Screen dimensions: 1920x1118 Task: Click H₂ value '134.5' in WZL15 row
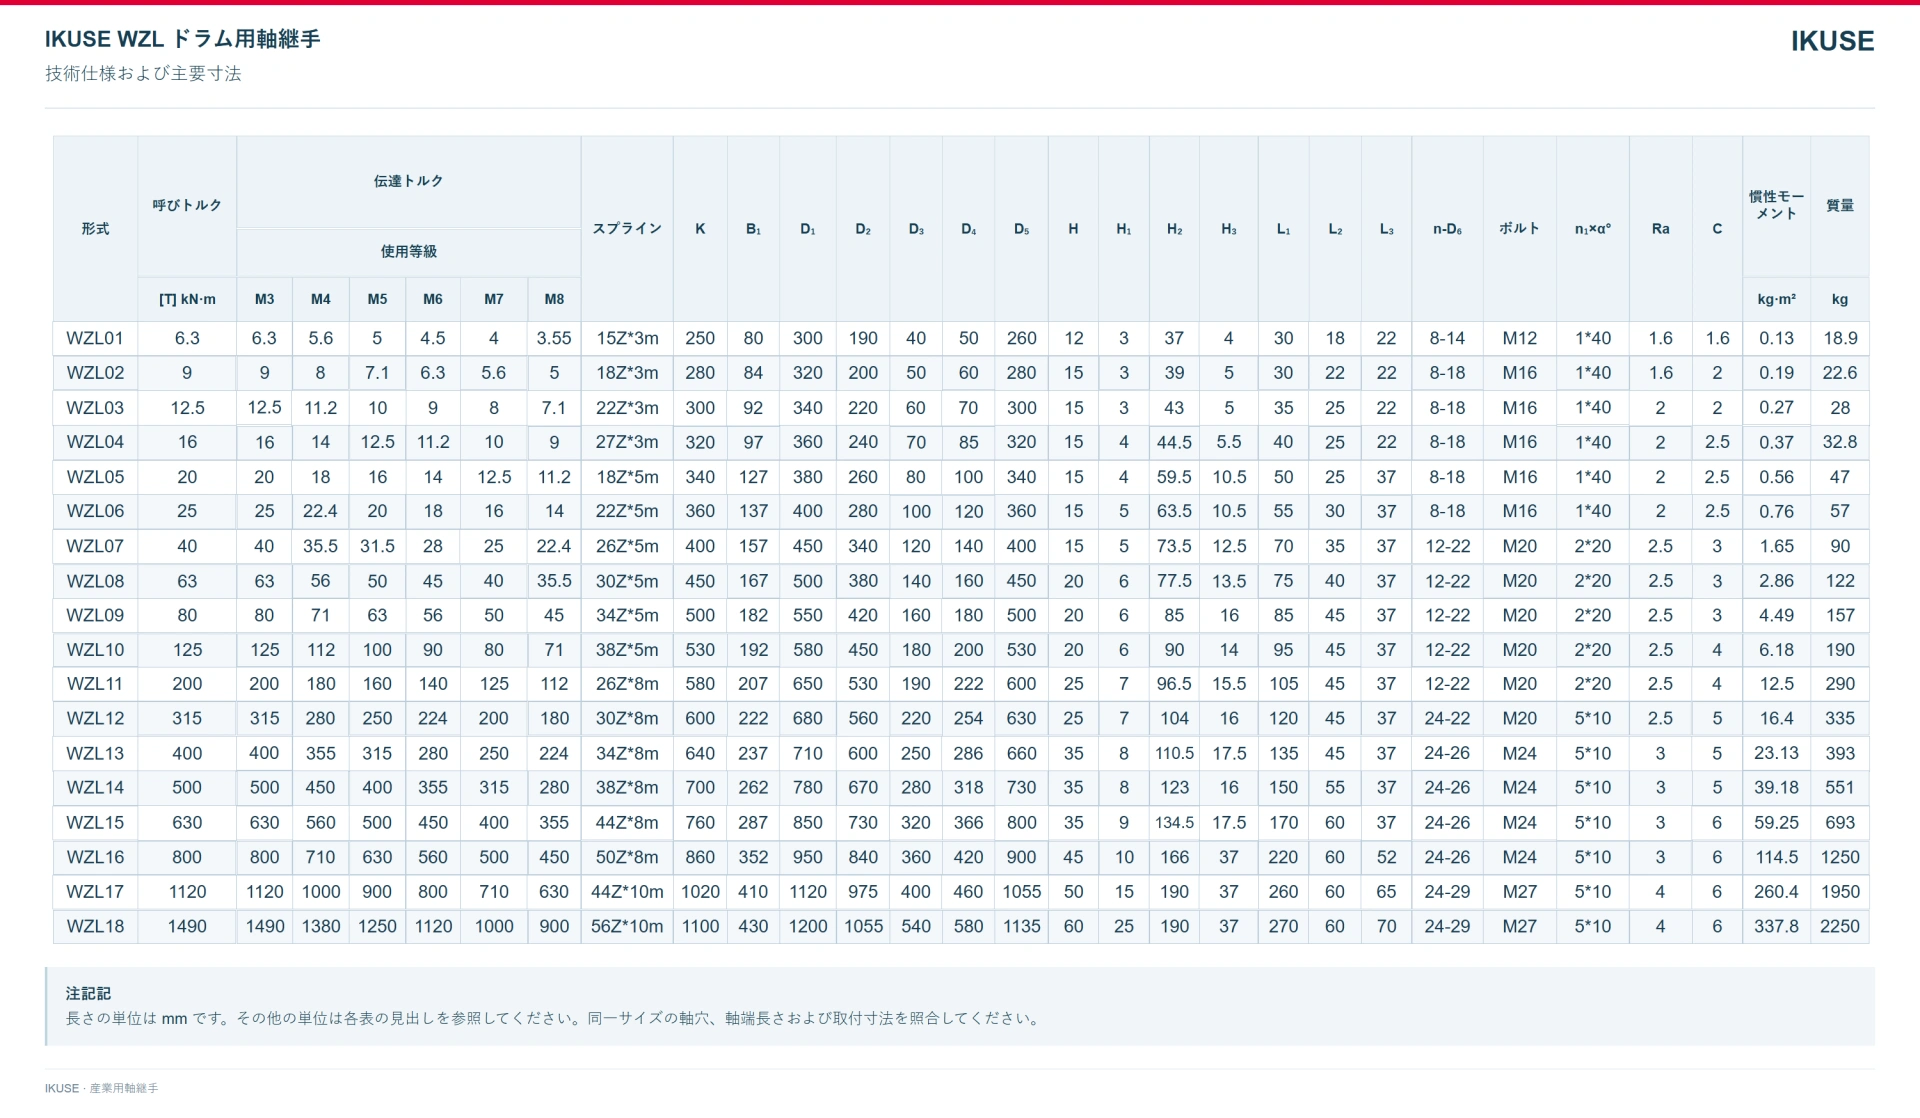tap(1174, 823)
